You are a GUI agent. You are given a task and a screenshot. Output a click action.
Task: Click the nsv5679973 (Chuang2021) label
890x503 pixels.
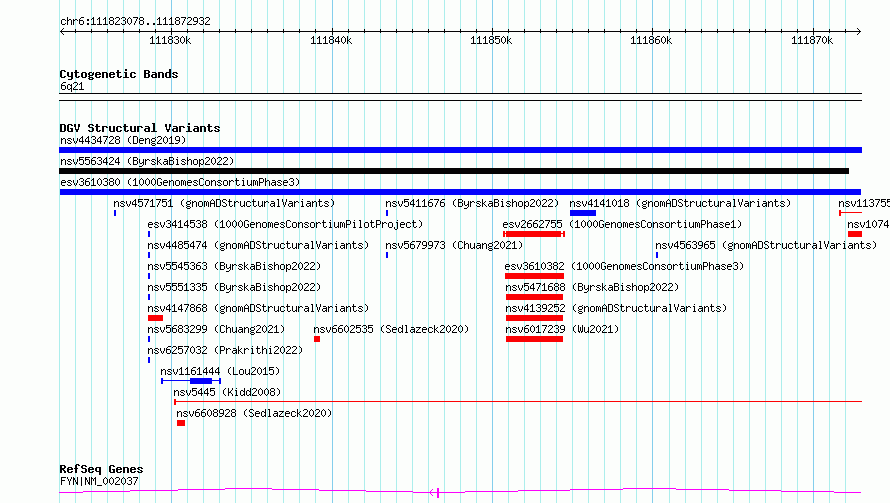[454, 245]
